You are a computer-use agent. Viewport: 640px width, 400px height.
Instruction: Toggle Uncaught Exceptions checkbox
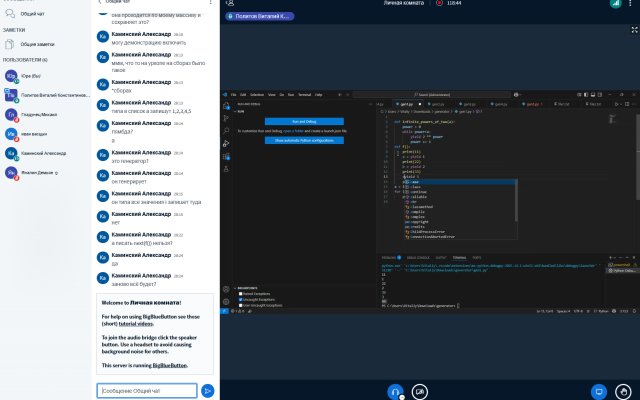[x=240, y=300]
